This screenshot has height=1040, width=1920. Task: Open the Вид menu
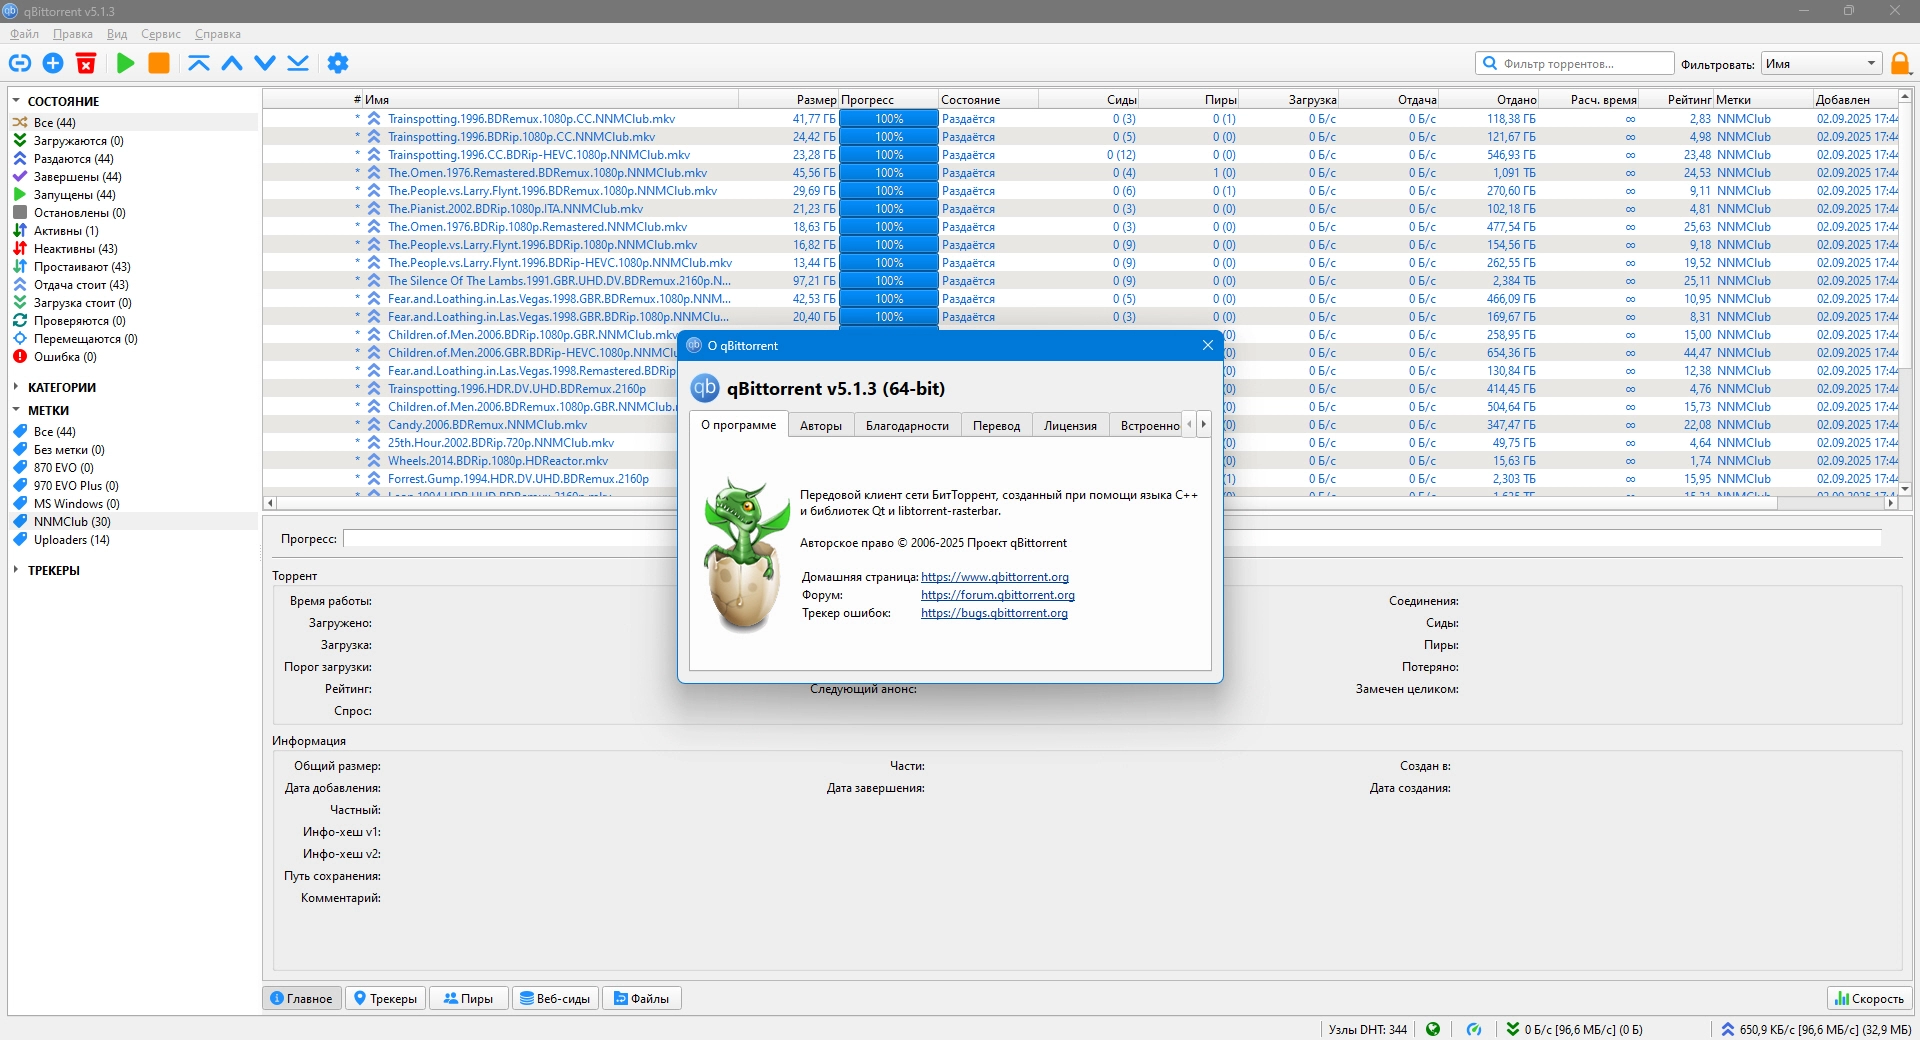tap(117, 34)
